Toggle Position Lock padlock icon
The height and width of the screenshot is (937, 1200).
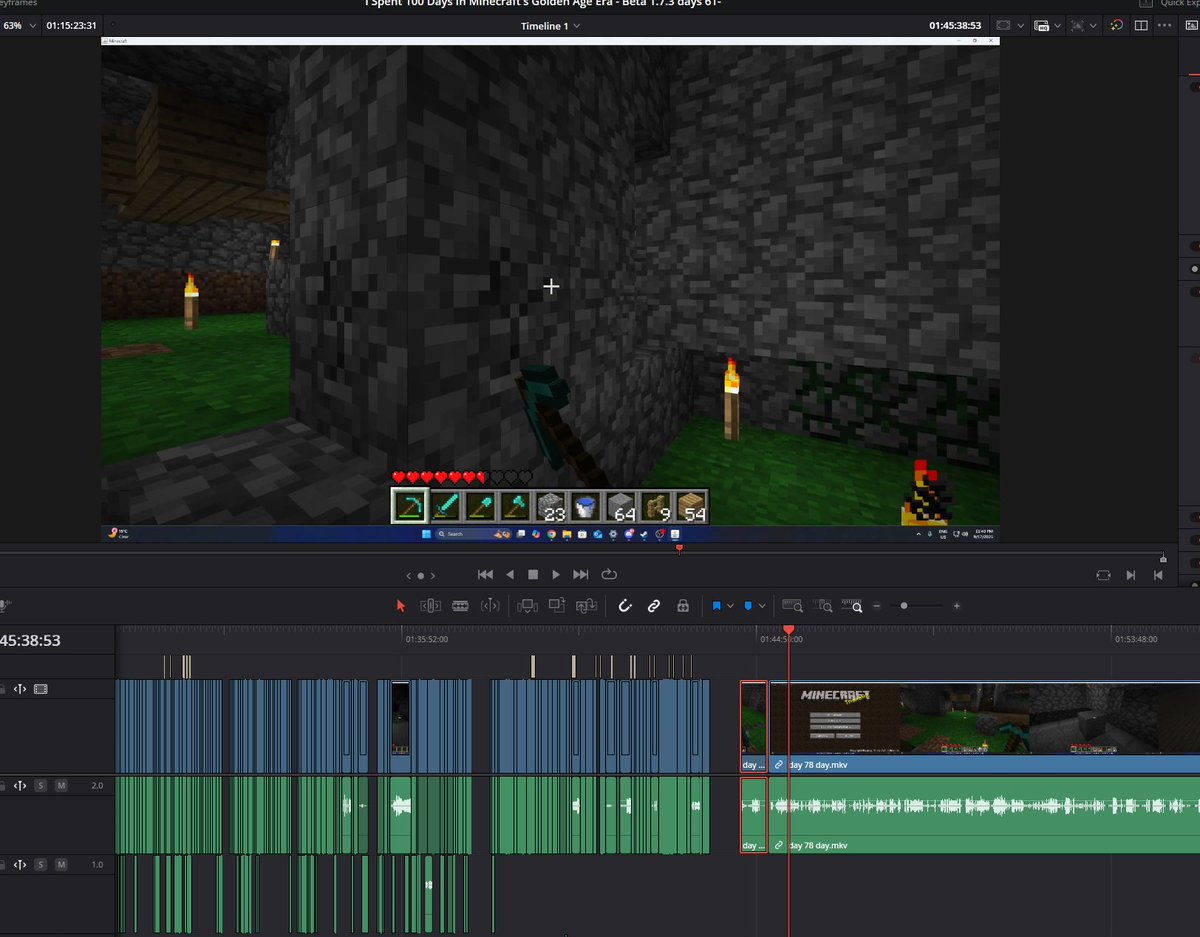(683, 606)
